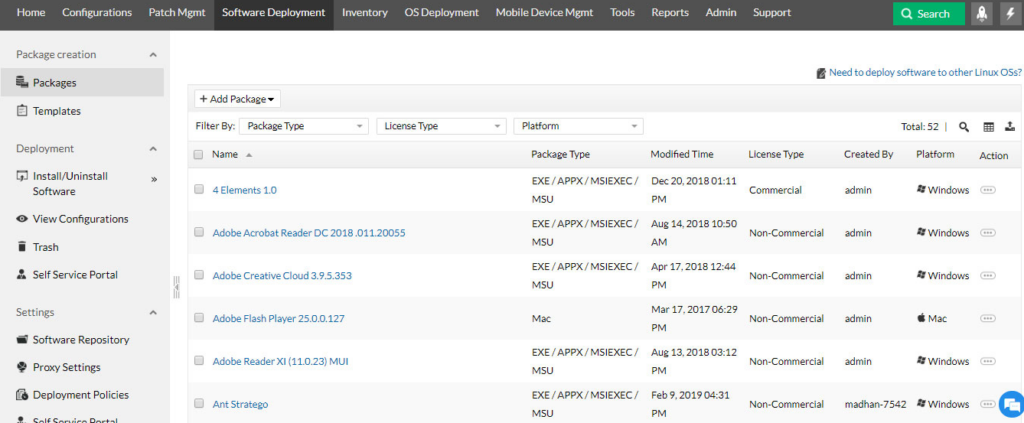Click the Install/Uninstall Software monitor icon

(x=22, y=176)
